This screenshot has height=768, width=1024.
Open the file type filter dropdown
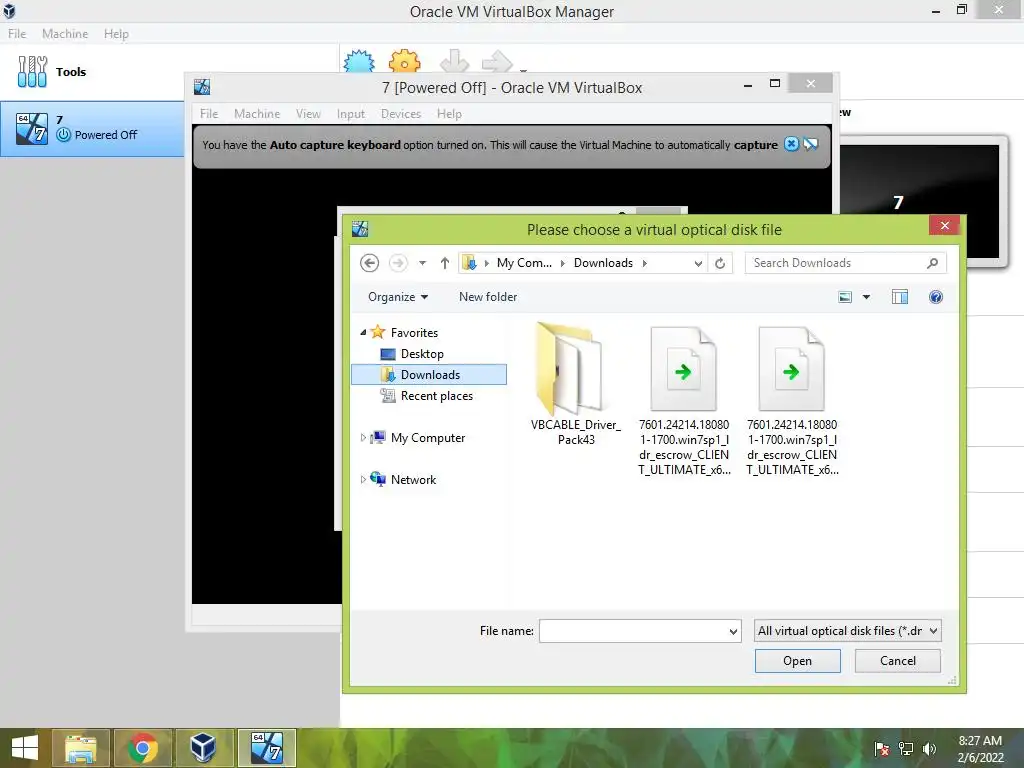933,631
